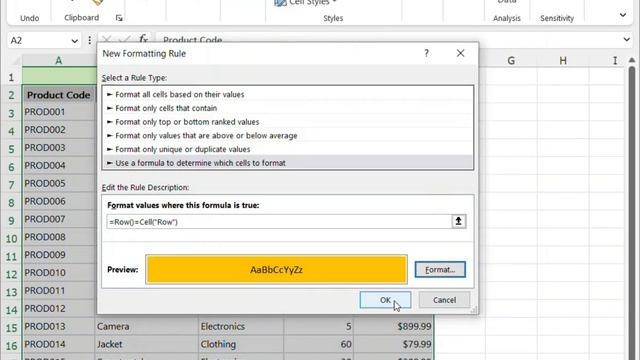This screenshot has width=640, height=360.
Task: Select cell PROD006
Action: pos(59,201)
